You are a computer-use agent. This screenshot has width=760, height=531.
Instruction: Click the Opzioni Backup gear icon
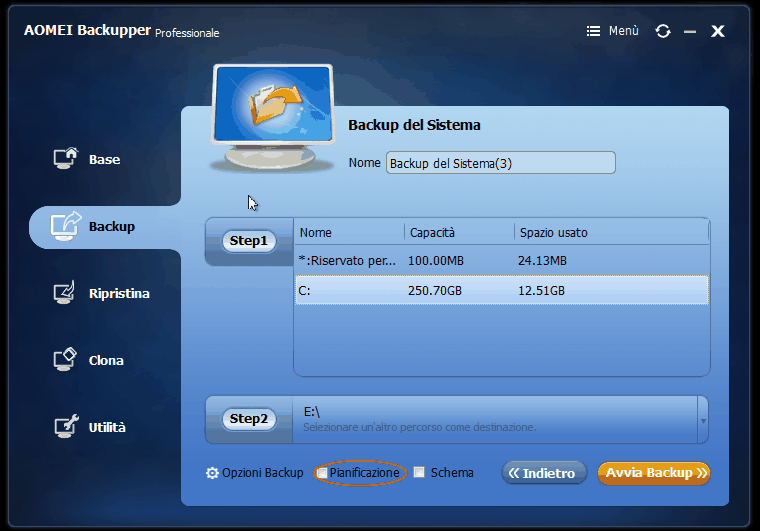pyautogui.click(x=212, y=473)
